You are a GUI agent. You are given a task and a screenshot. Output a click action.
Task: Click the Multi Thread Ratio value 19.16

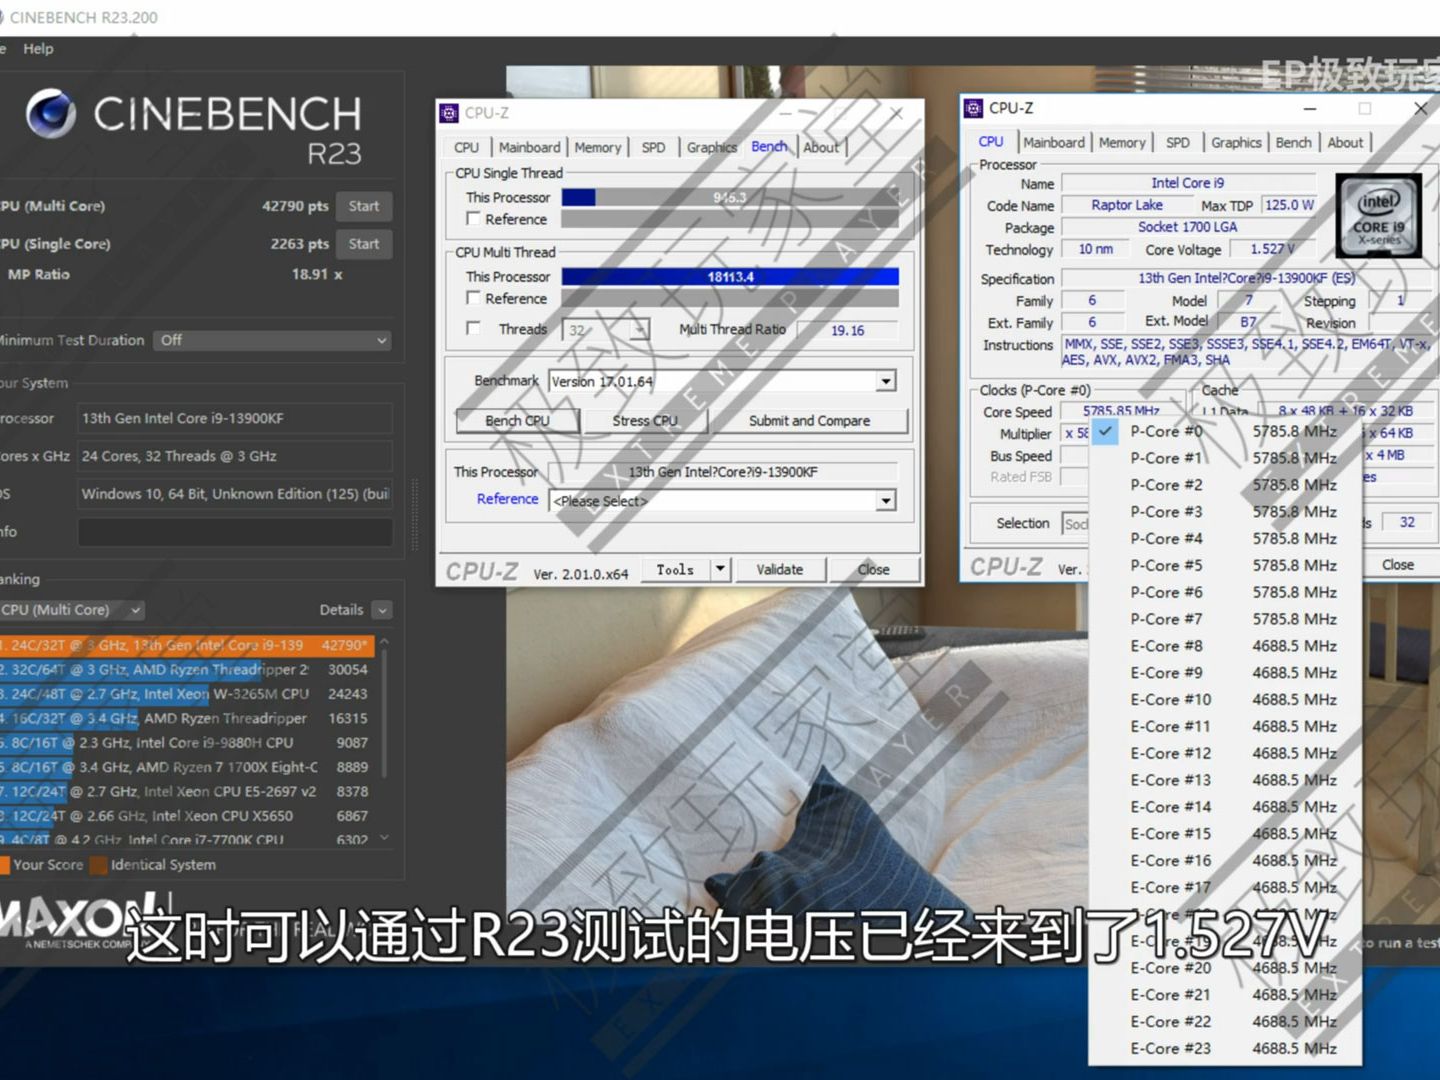coord(847,330)
